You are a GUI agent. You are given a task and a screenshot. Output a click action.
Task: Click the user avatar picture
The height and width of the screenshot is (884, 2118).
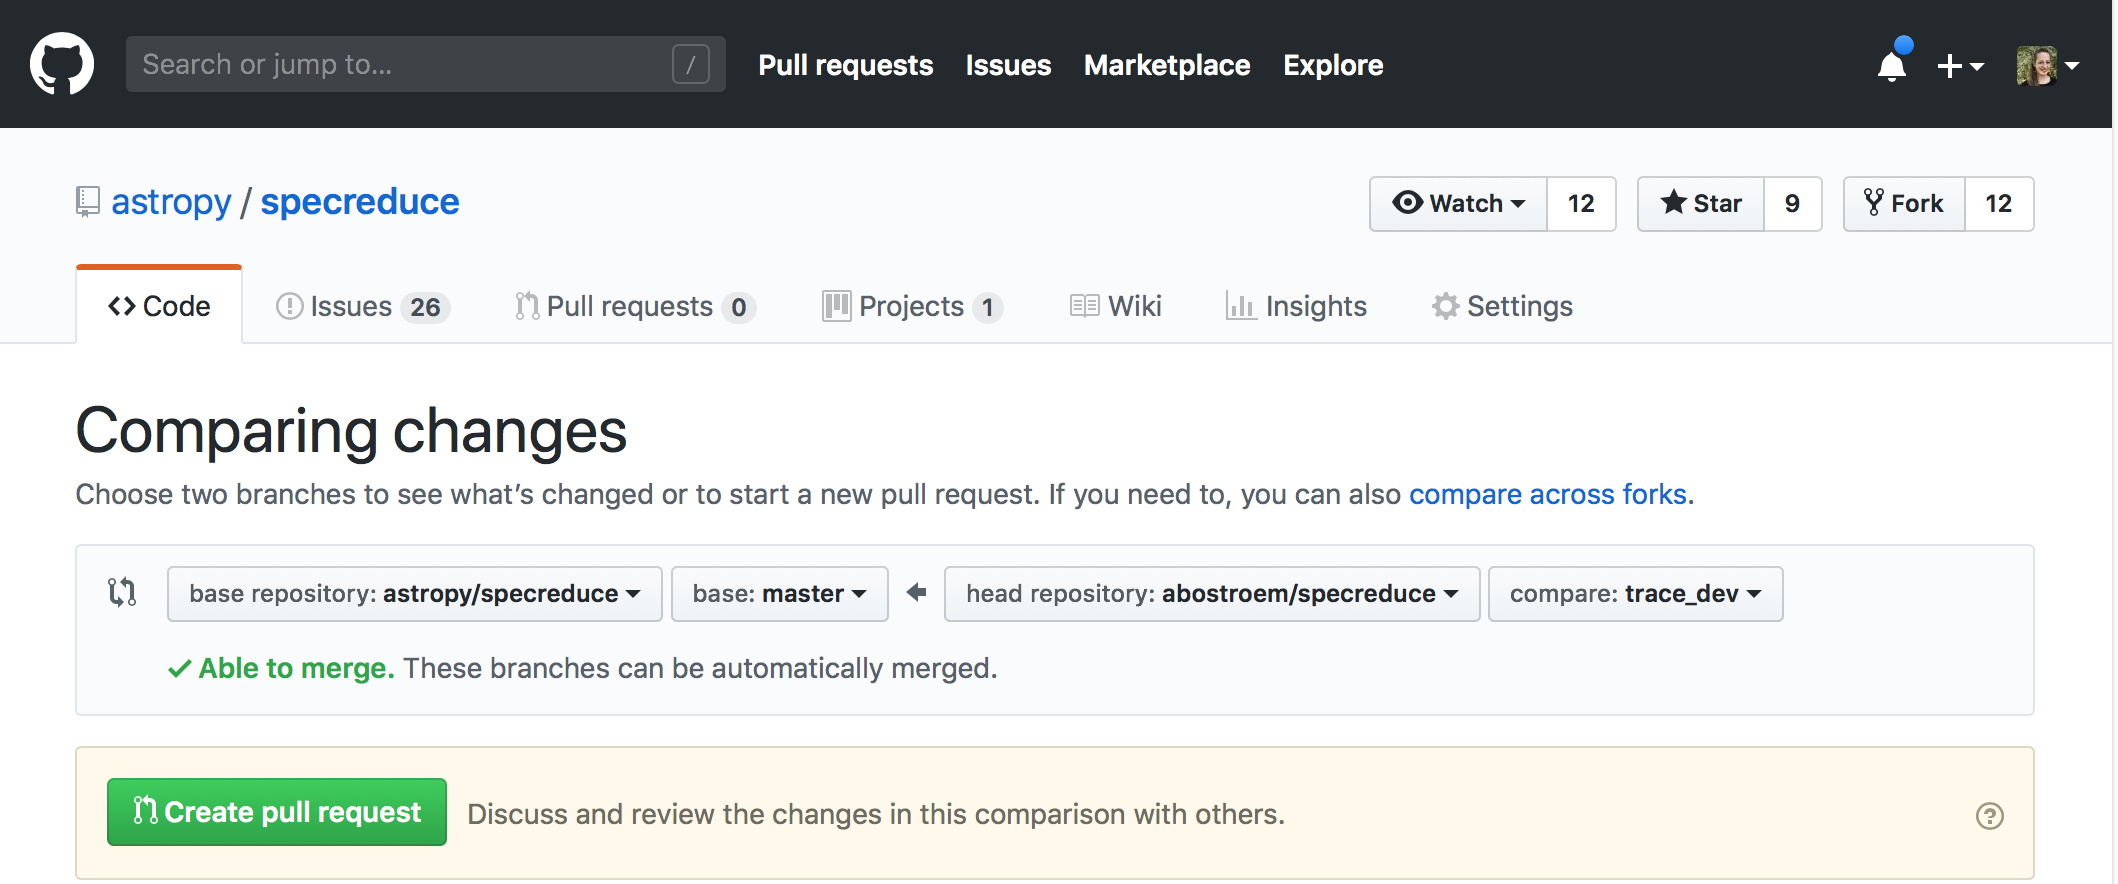click(2036, 66)
